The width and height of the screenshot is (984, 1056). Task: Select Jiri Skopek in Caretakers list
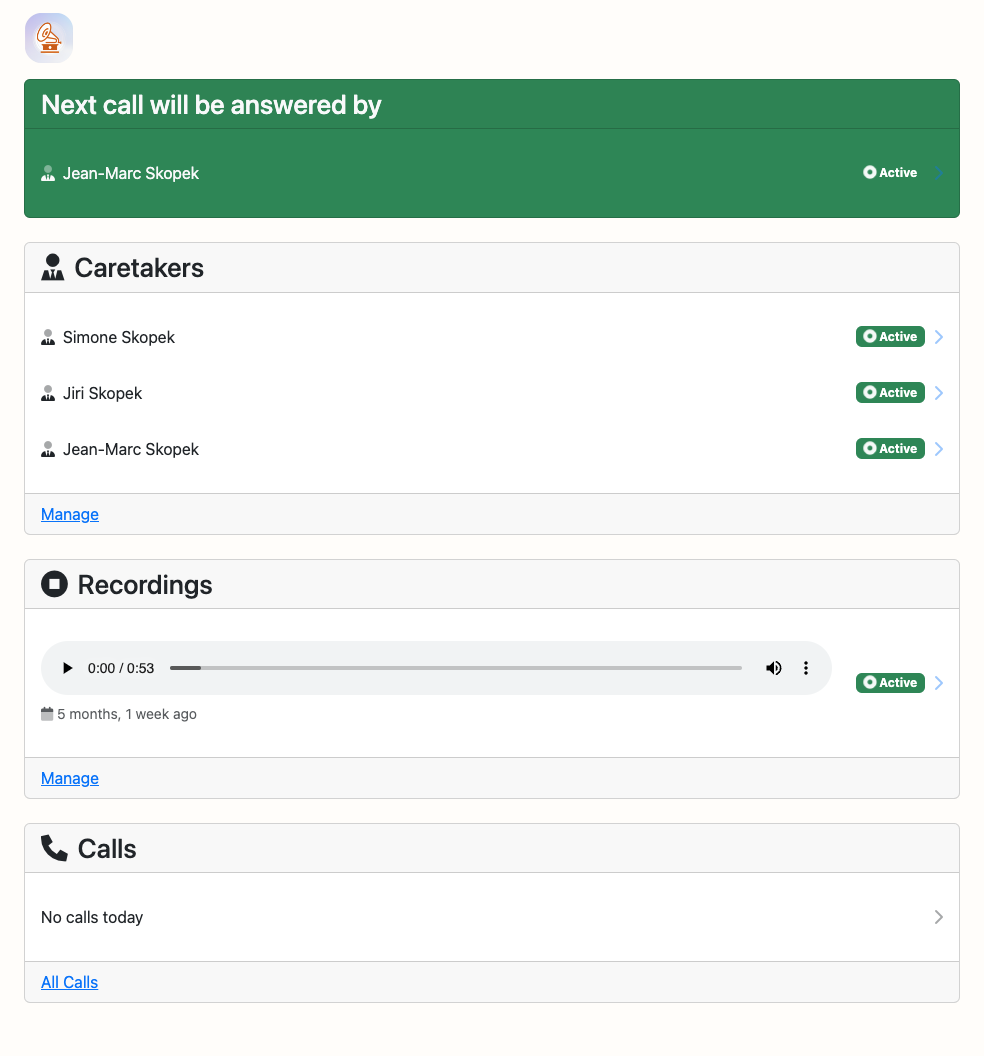click(x=102, y=393)
